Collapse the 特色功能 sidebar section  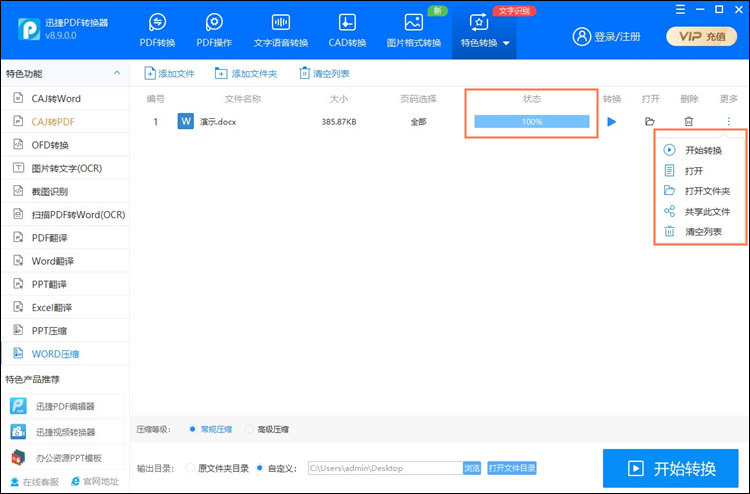pos(117,74)
